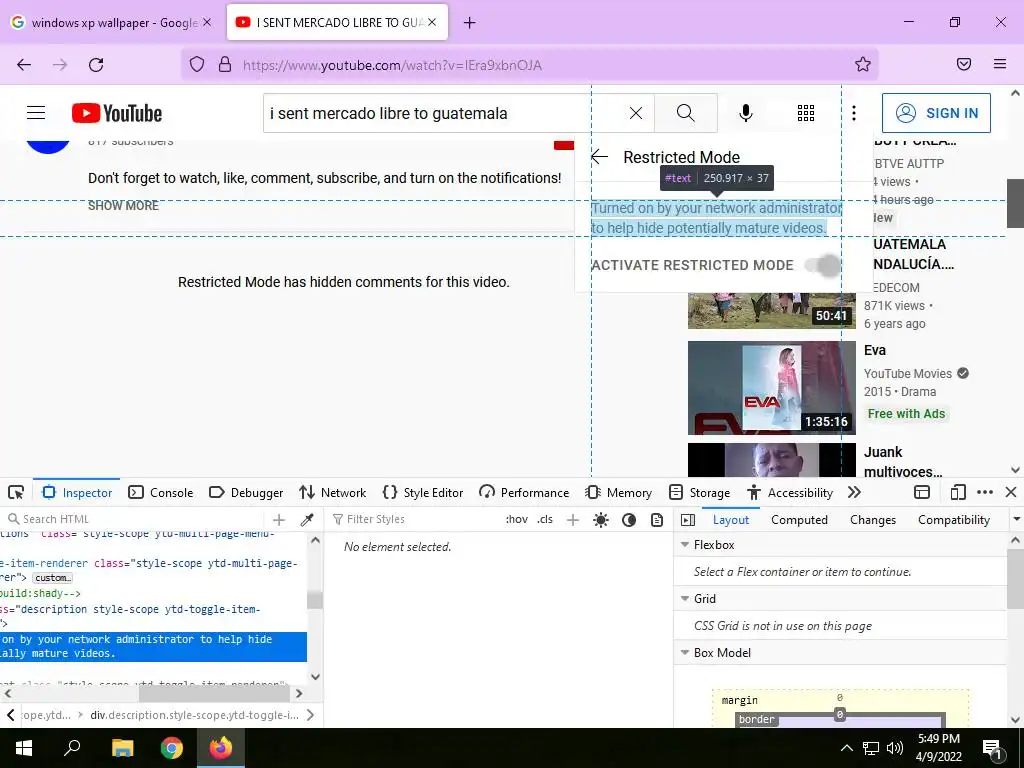View site security lock information
Viewport: 1024px width, 768px height.
pos(225,64)
